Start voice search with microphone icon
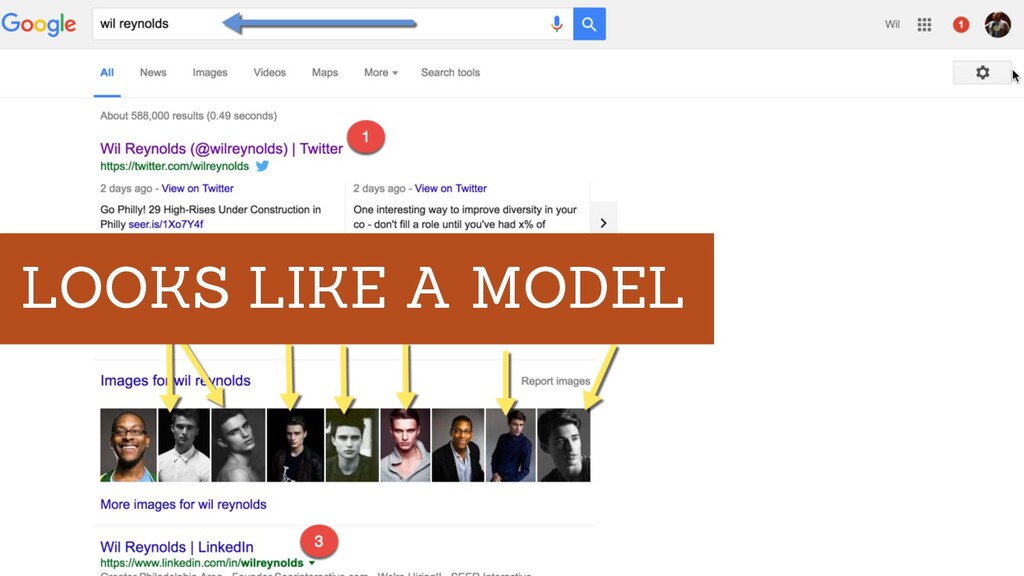This screenshot has width=1024, height=576. click(x=556, y=24)
